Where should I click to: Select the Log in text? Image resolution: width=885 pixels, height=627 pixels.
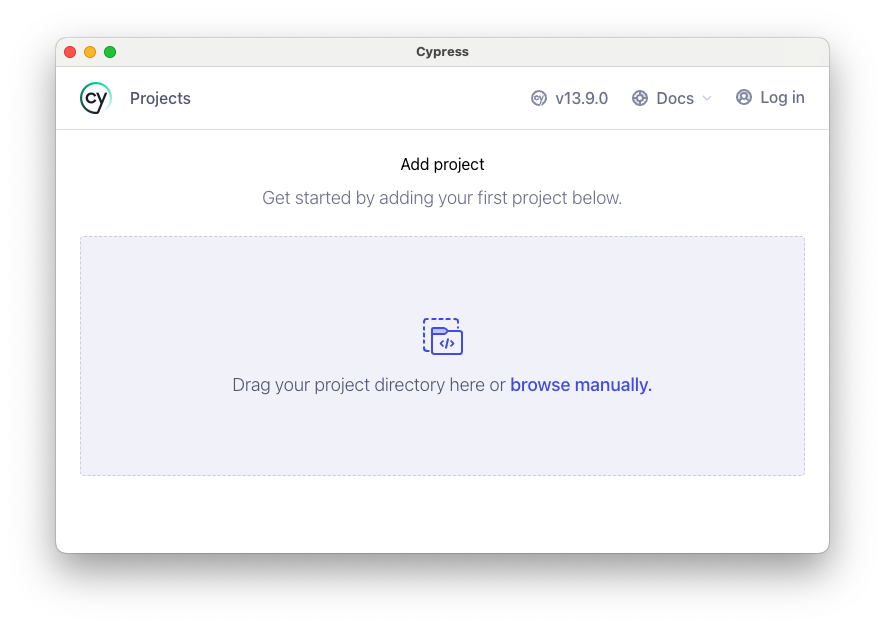pos(782,97)
